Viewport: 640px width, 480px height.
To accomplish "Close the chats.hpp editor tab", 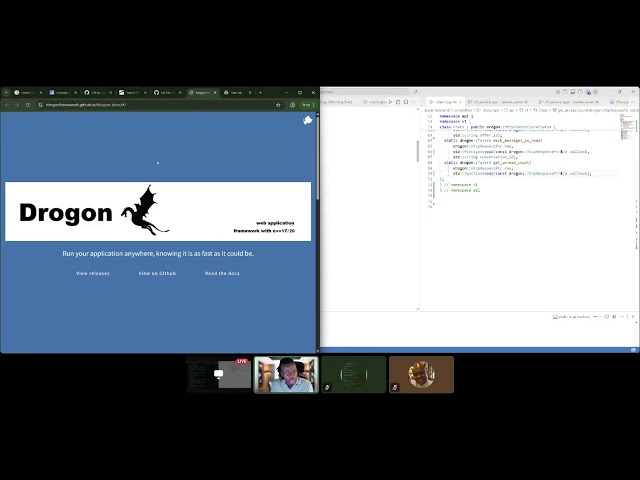I will (460, 102).
